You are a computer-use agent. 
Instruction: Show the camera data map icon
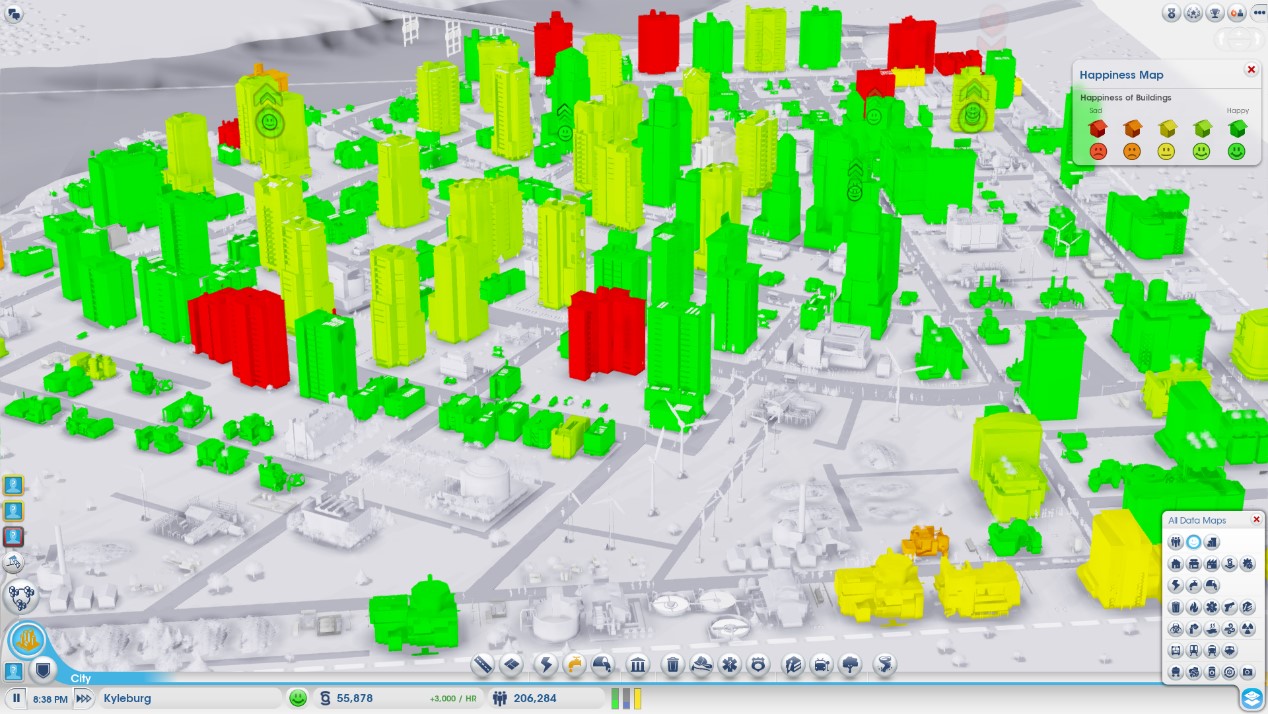tap(1248, 672)
